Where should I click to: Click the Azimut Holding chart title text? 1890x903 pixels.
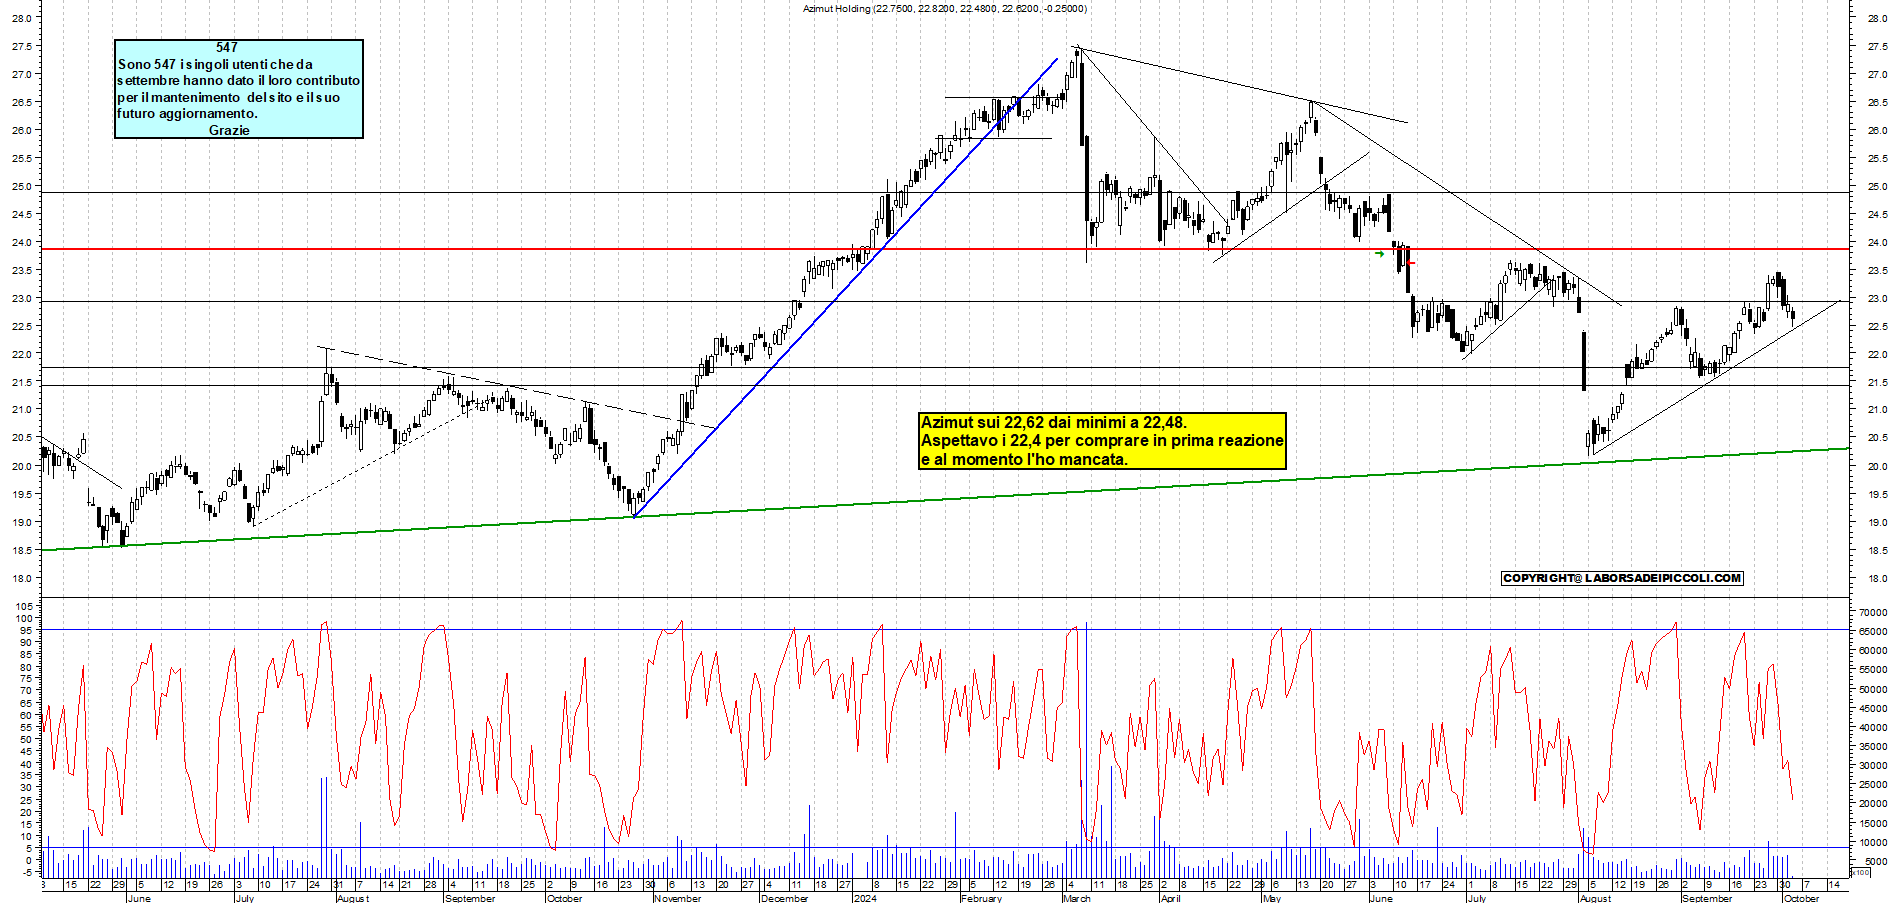click(x=945, y=9)
